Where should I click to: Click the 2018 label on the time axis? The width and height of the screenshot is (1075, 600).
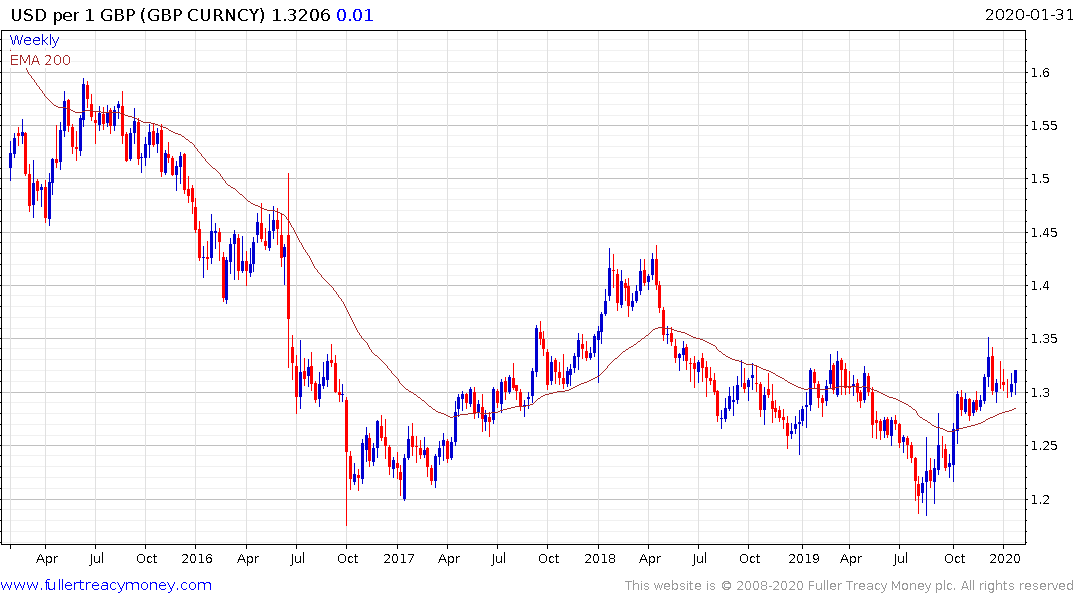(x=600, y=558)
